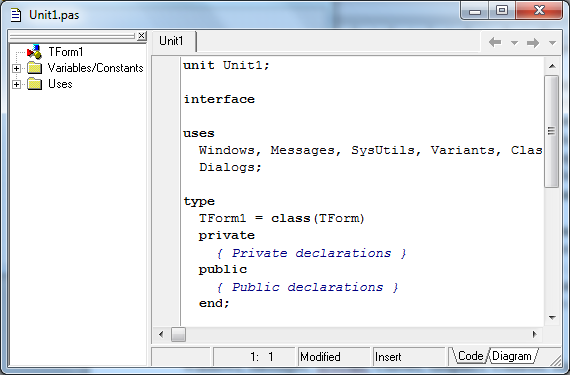This screenshot has height=375, width=570.
Task: Switch to the Unit1 editor tab
Action: click(172, 41)
